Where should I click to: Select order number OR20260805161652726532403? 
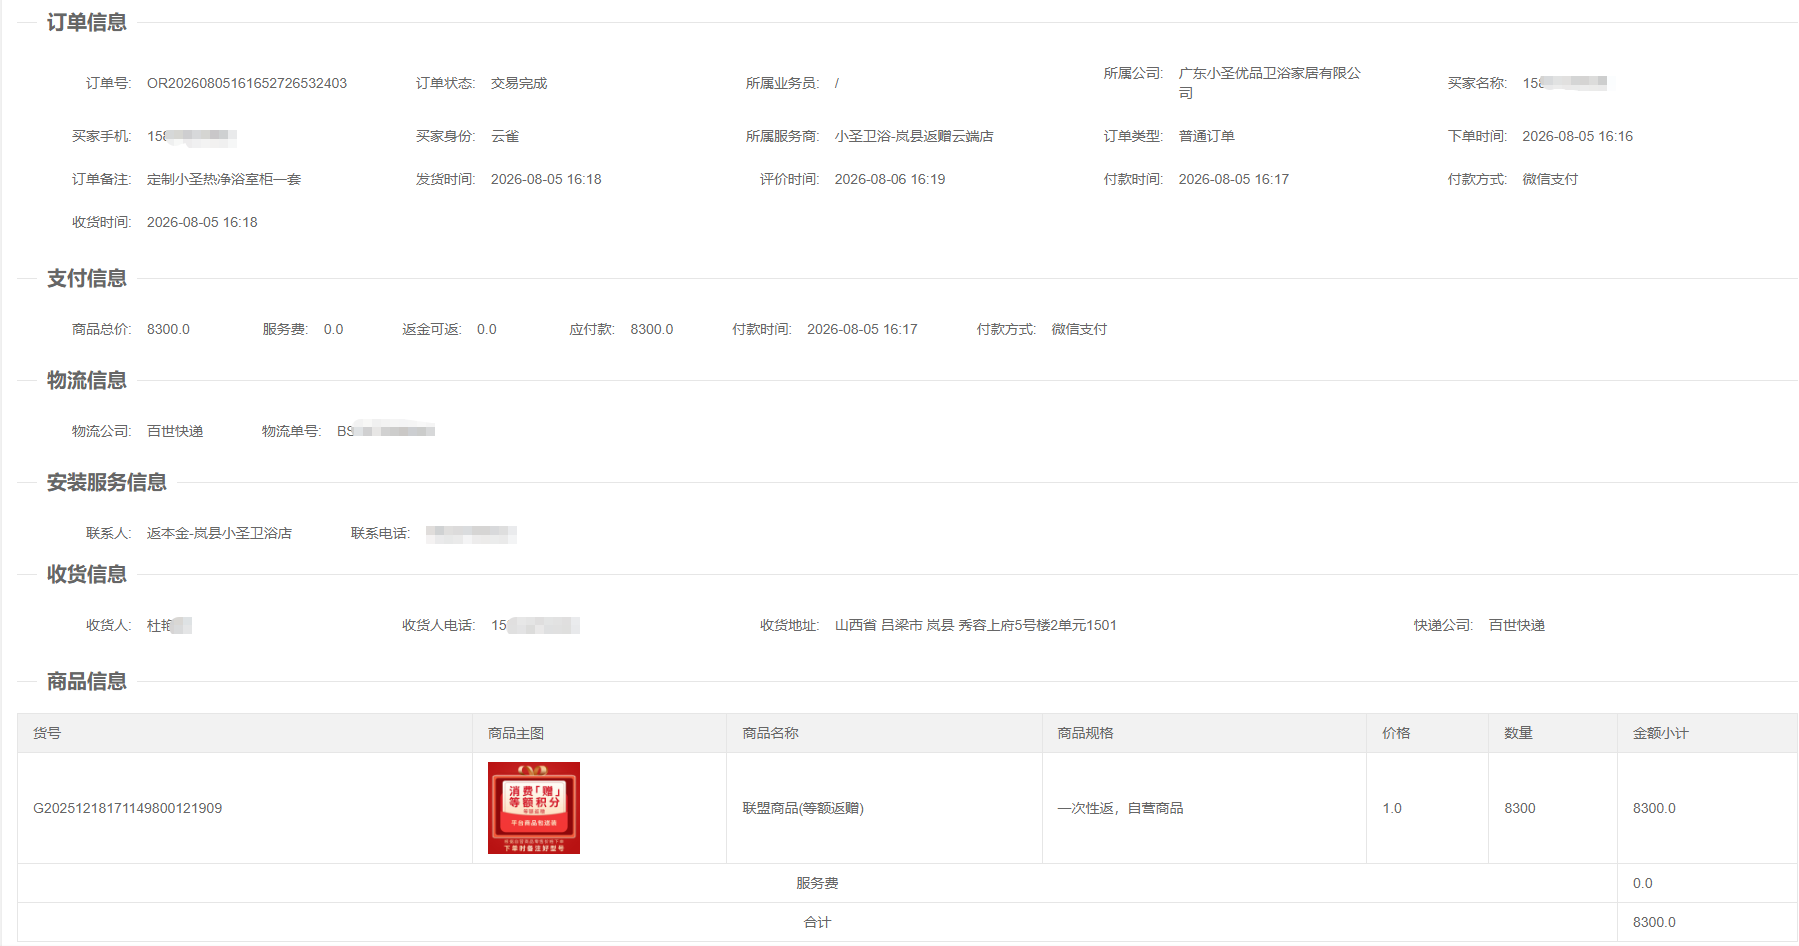click(247, 83)
